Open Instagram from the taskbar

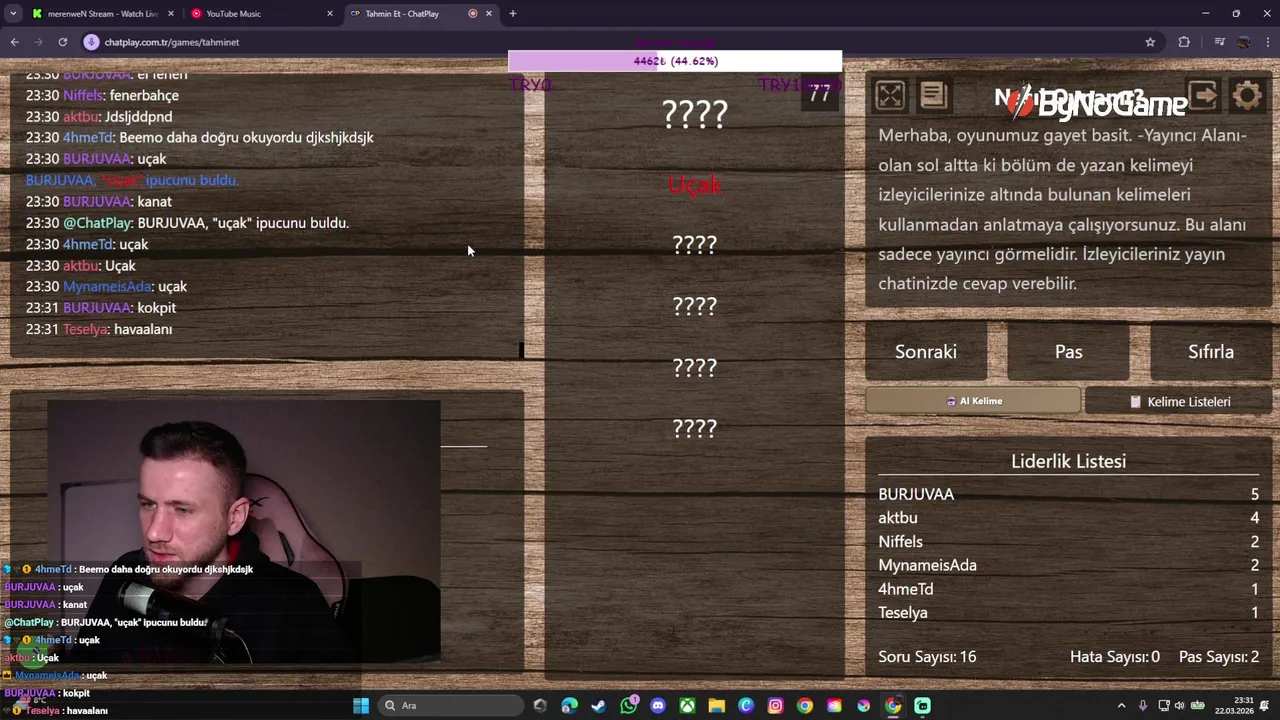[775, 706]
